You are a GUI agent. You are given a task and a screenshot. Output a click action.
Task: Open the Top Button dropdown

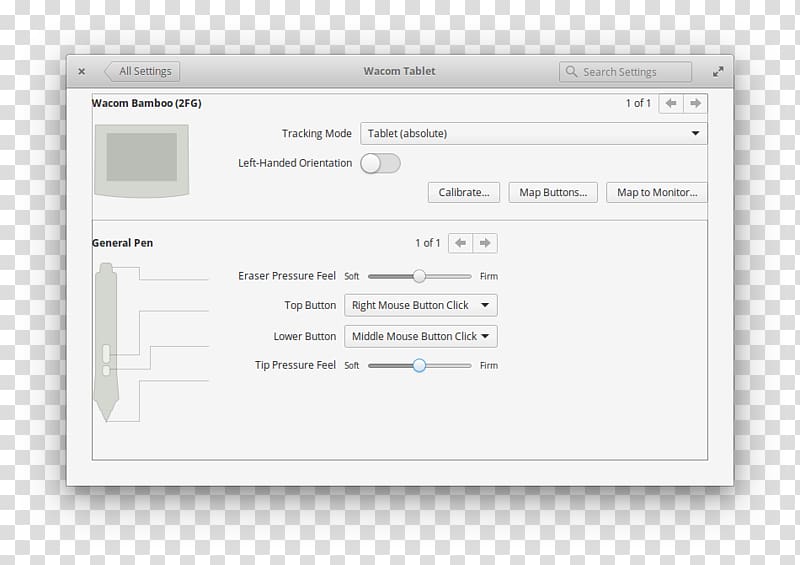pos(421,305)
